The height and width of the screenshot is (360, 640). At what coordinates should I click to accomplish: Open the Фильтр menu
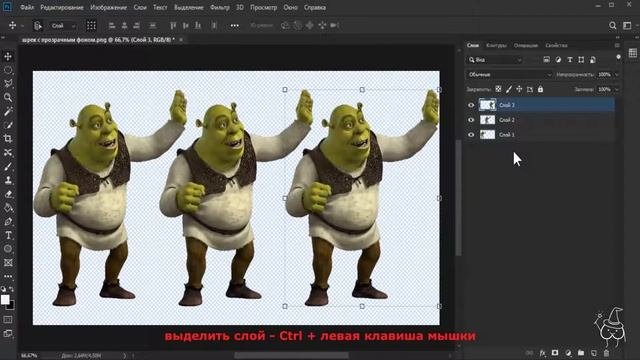click(220, 7)
